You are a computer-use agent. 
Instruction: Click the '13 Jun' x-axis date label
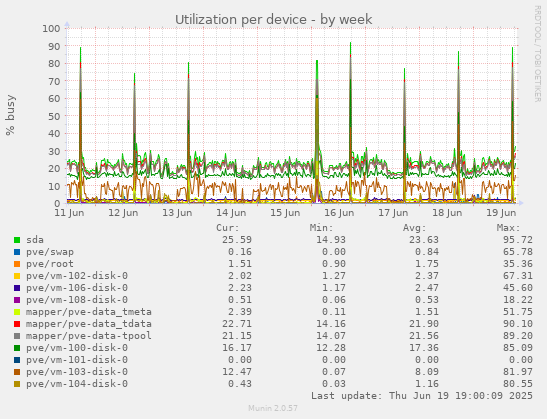tap(177, 213)
